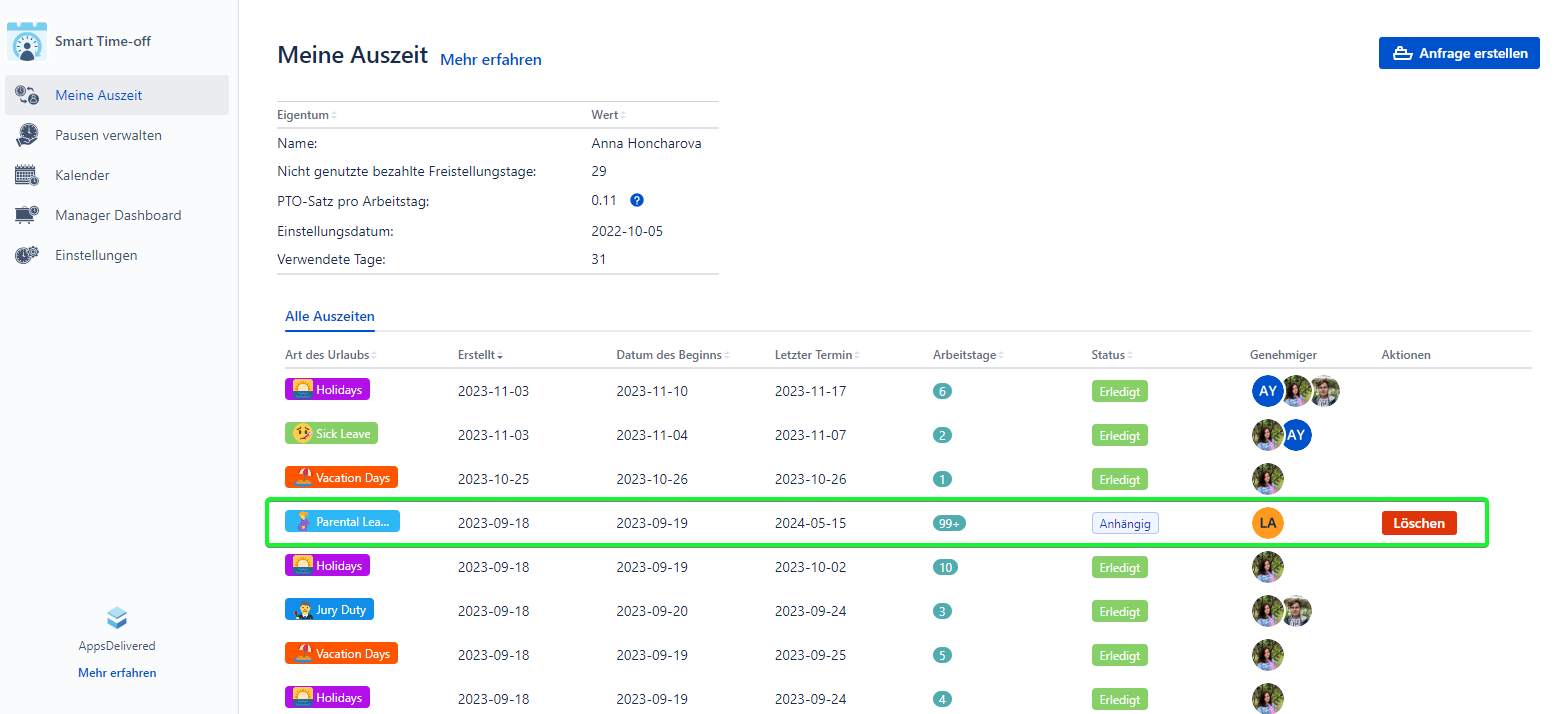Click the AppsDelivered logo icon
Viewport: 1556px width, 714px height.
point(117,618)
